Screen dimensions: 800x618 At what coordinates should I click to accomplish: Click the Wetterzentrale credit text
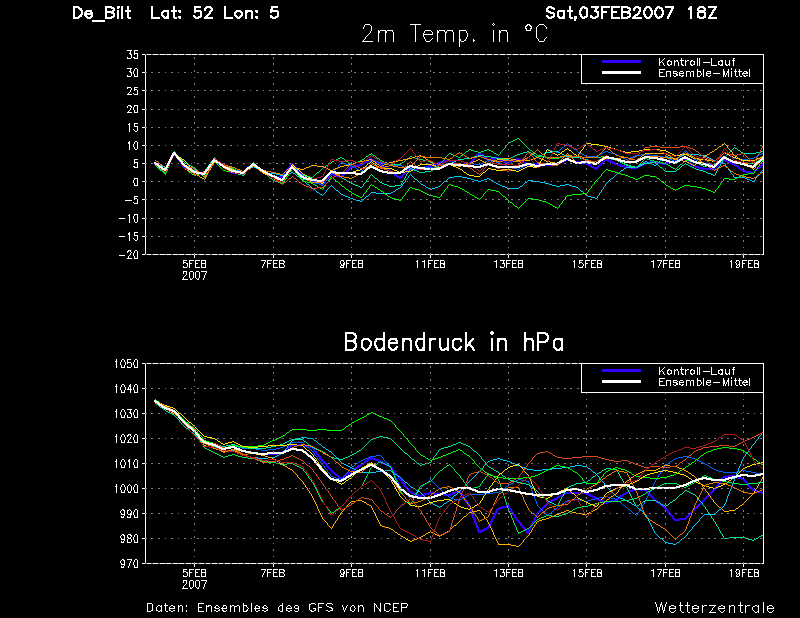coord(714,607)
